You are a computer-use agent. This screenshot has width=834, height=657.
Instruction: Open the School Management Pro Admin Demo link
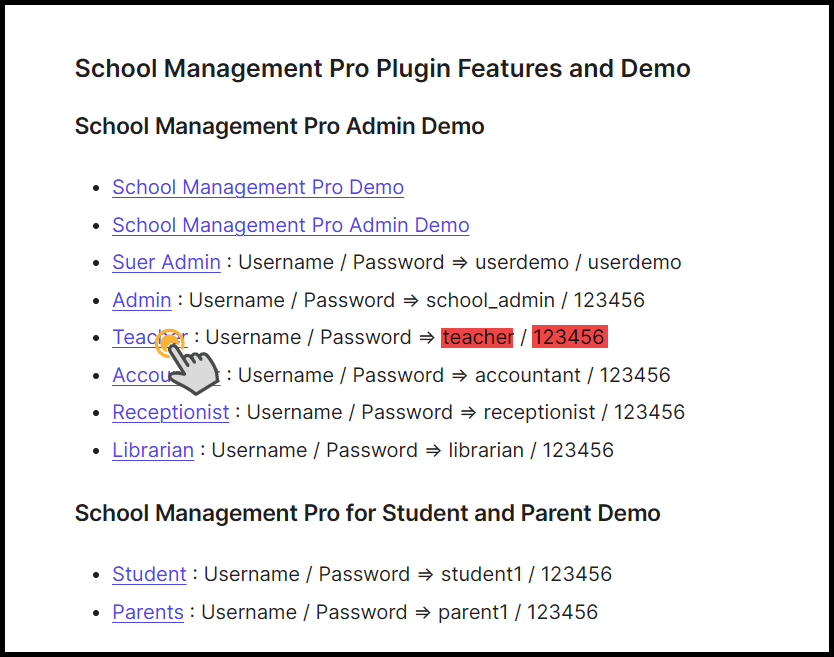click(x=290, y=225)
